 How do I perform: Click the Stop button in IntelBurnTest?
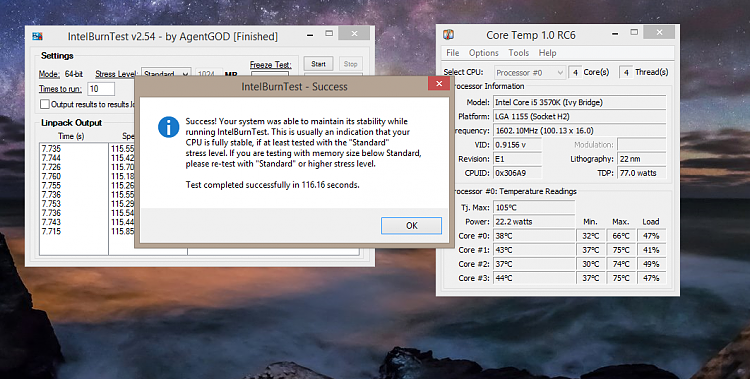tap(350, 64)
